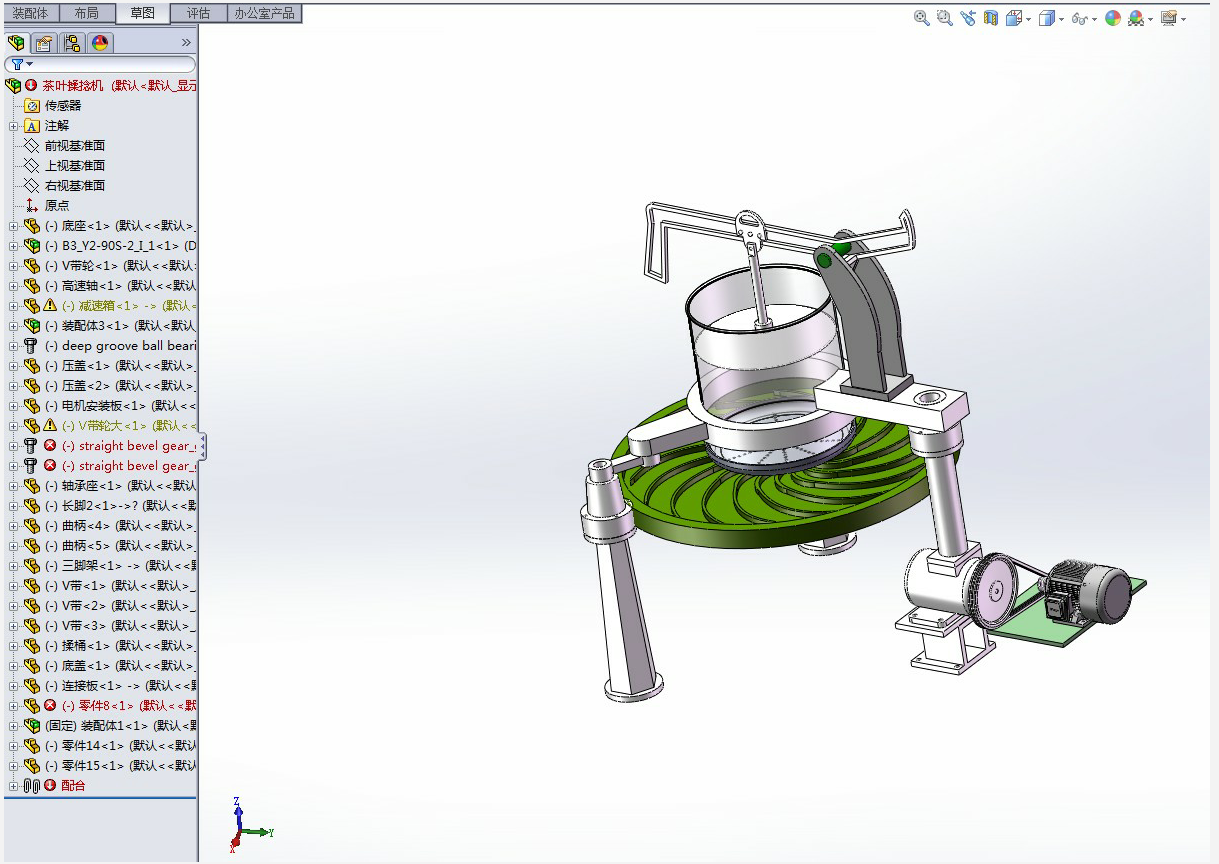
Task: Click the yellow warning icon on 减速箱<1>
Action: (x=50, y=306)
